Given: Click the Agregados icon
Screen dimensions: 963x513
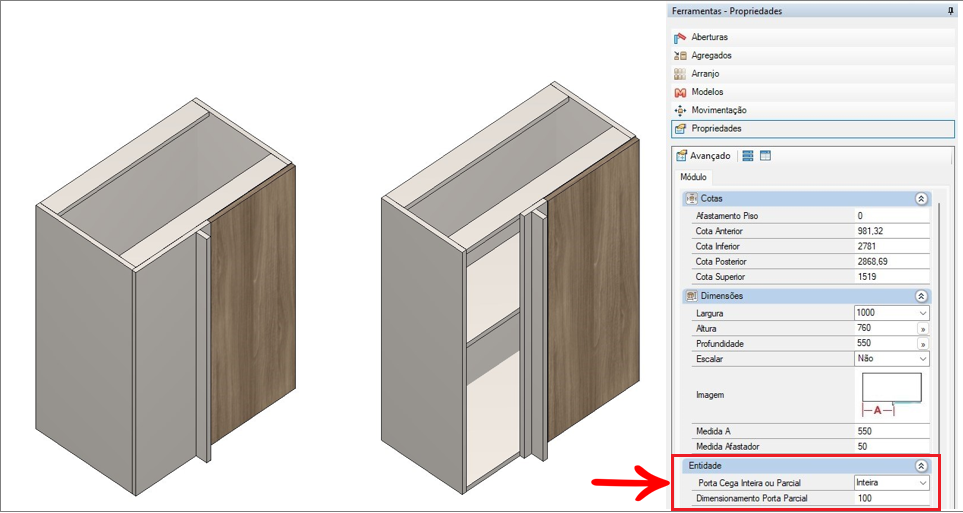Looking at the screenshot, I should tap(680, 55).
